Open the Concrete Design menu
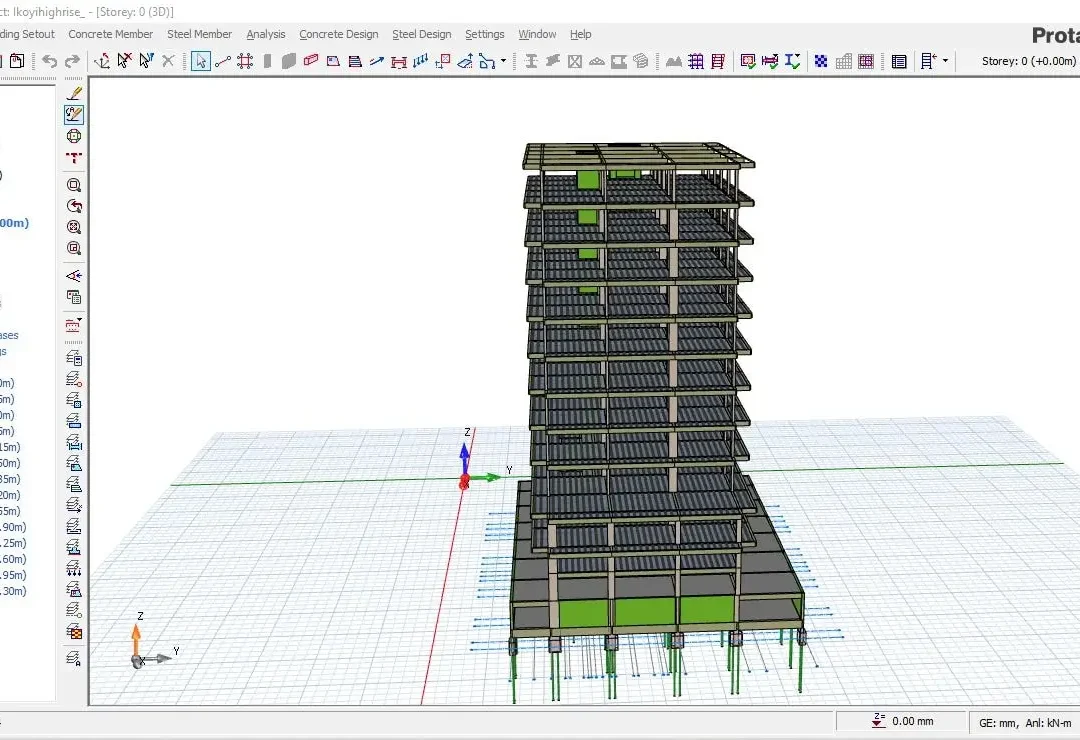 coord(338,34)
